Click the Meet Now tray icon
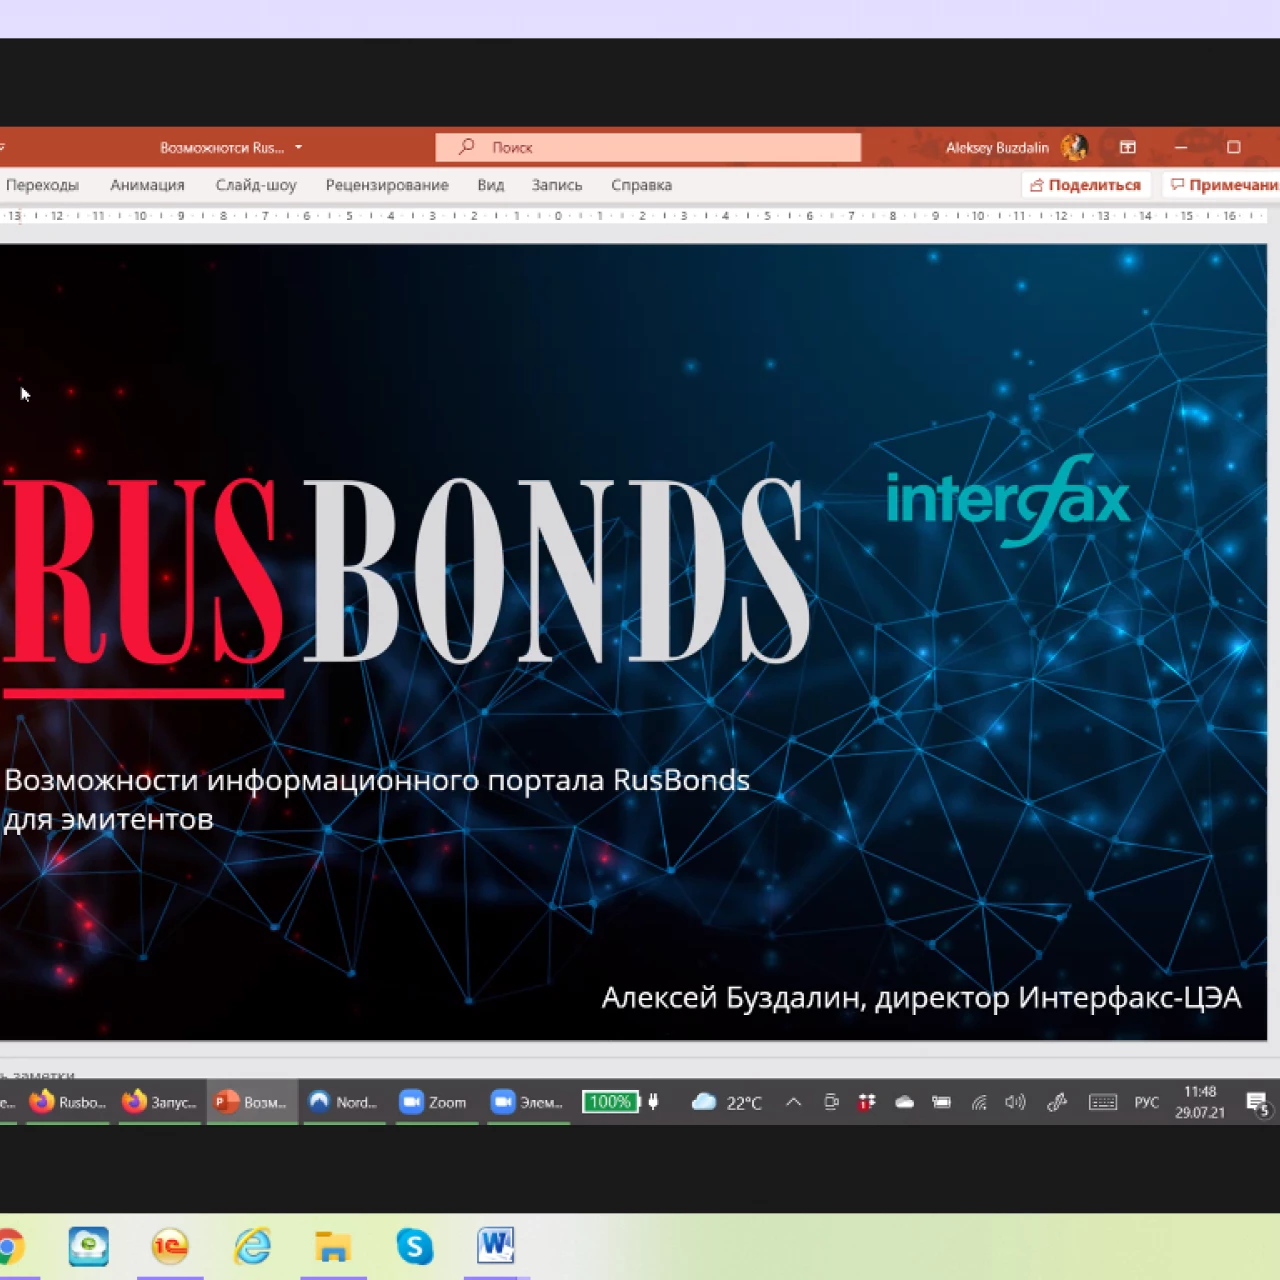The width and height of the screenshot is (1280, 1280). point(831,1102)
